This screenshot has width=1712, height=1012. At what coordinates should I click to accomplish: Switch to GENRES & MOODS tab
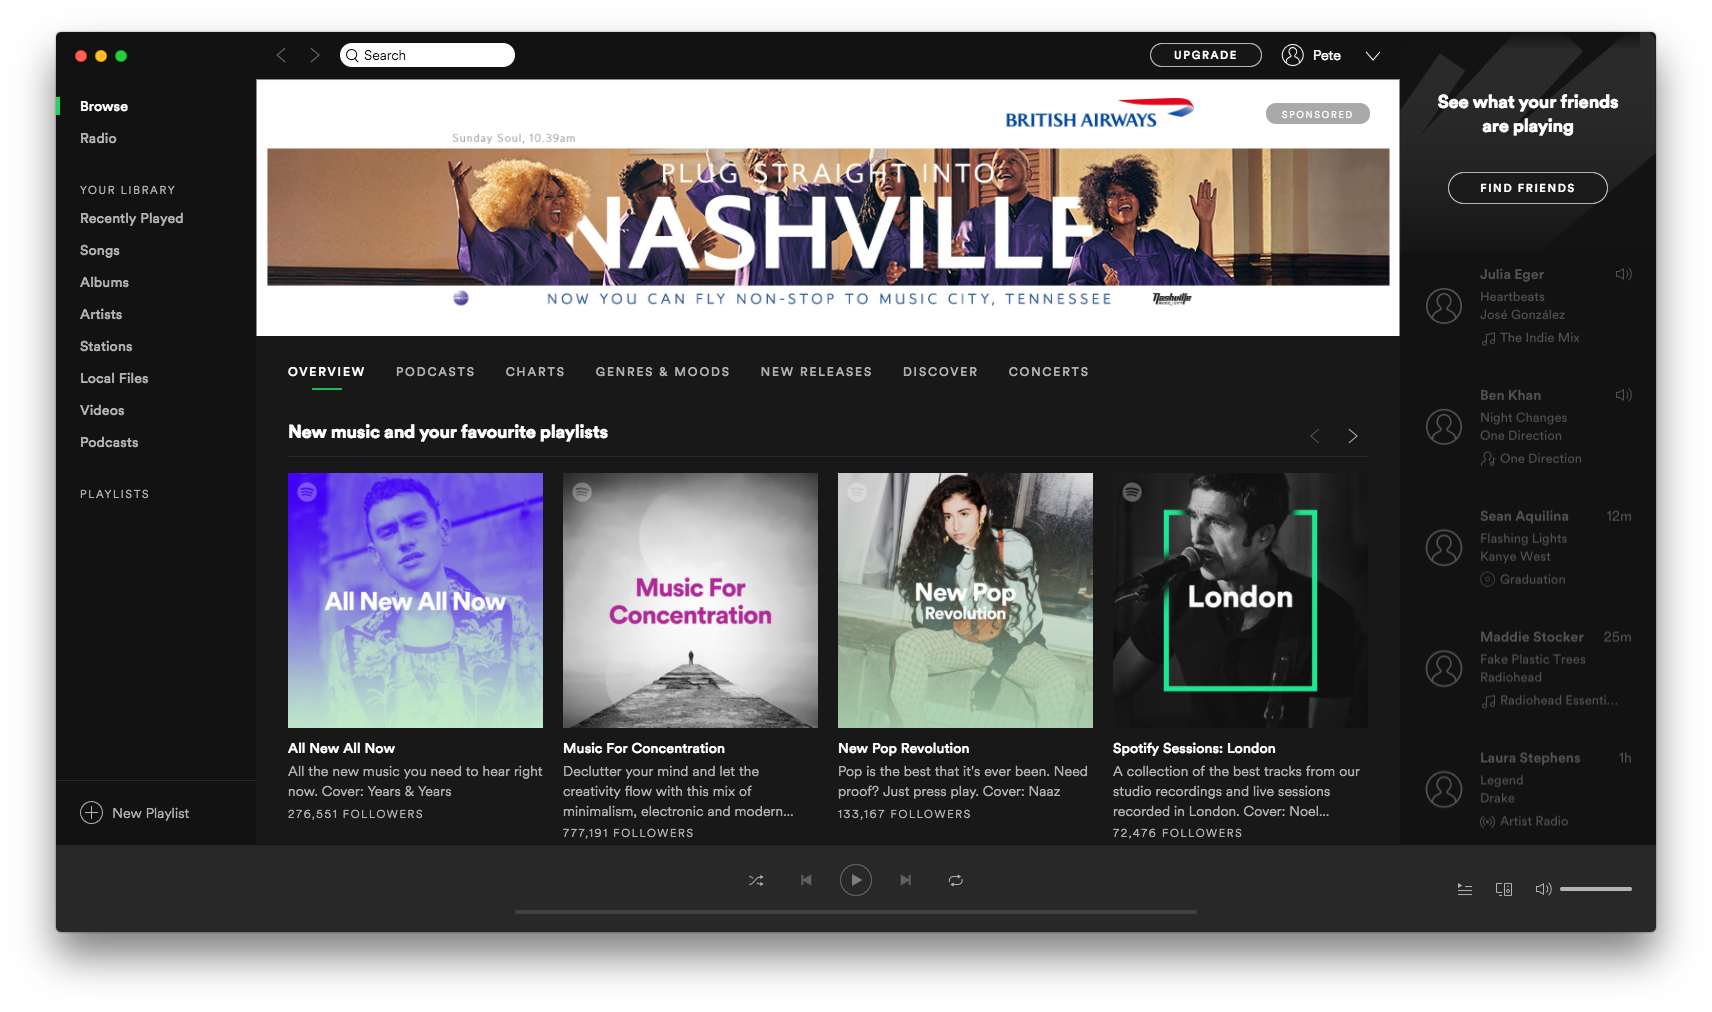click(662, 372)
